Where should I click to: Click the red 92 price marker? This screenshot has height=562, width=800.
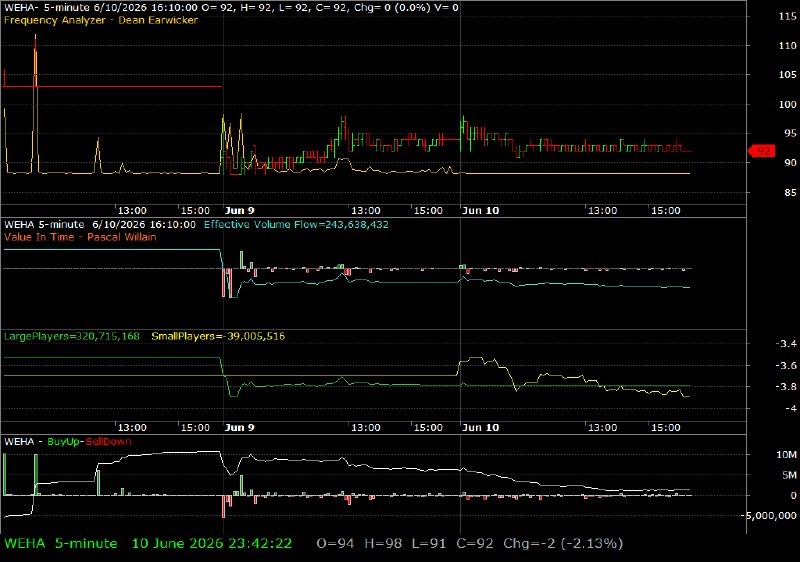pyautogui.click(x=762, y=151)
